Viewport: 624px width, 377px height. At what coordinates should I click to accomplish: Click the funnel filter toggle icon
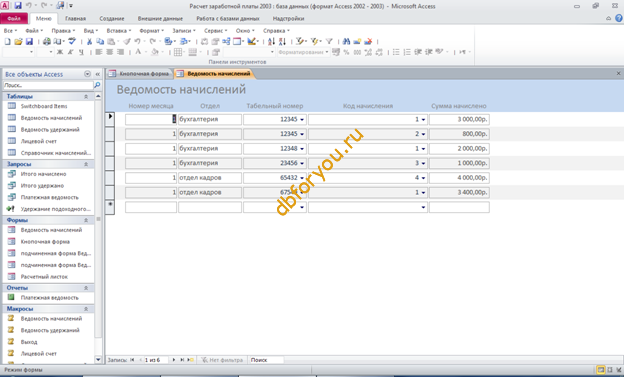coord(329,41)
